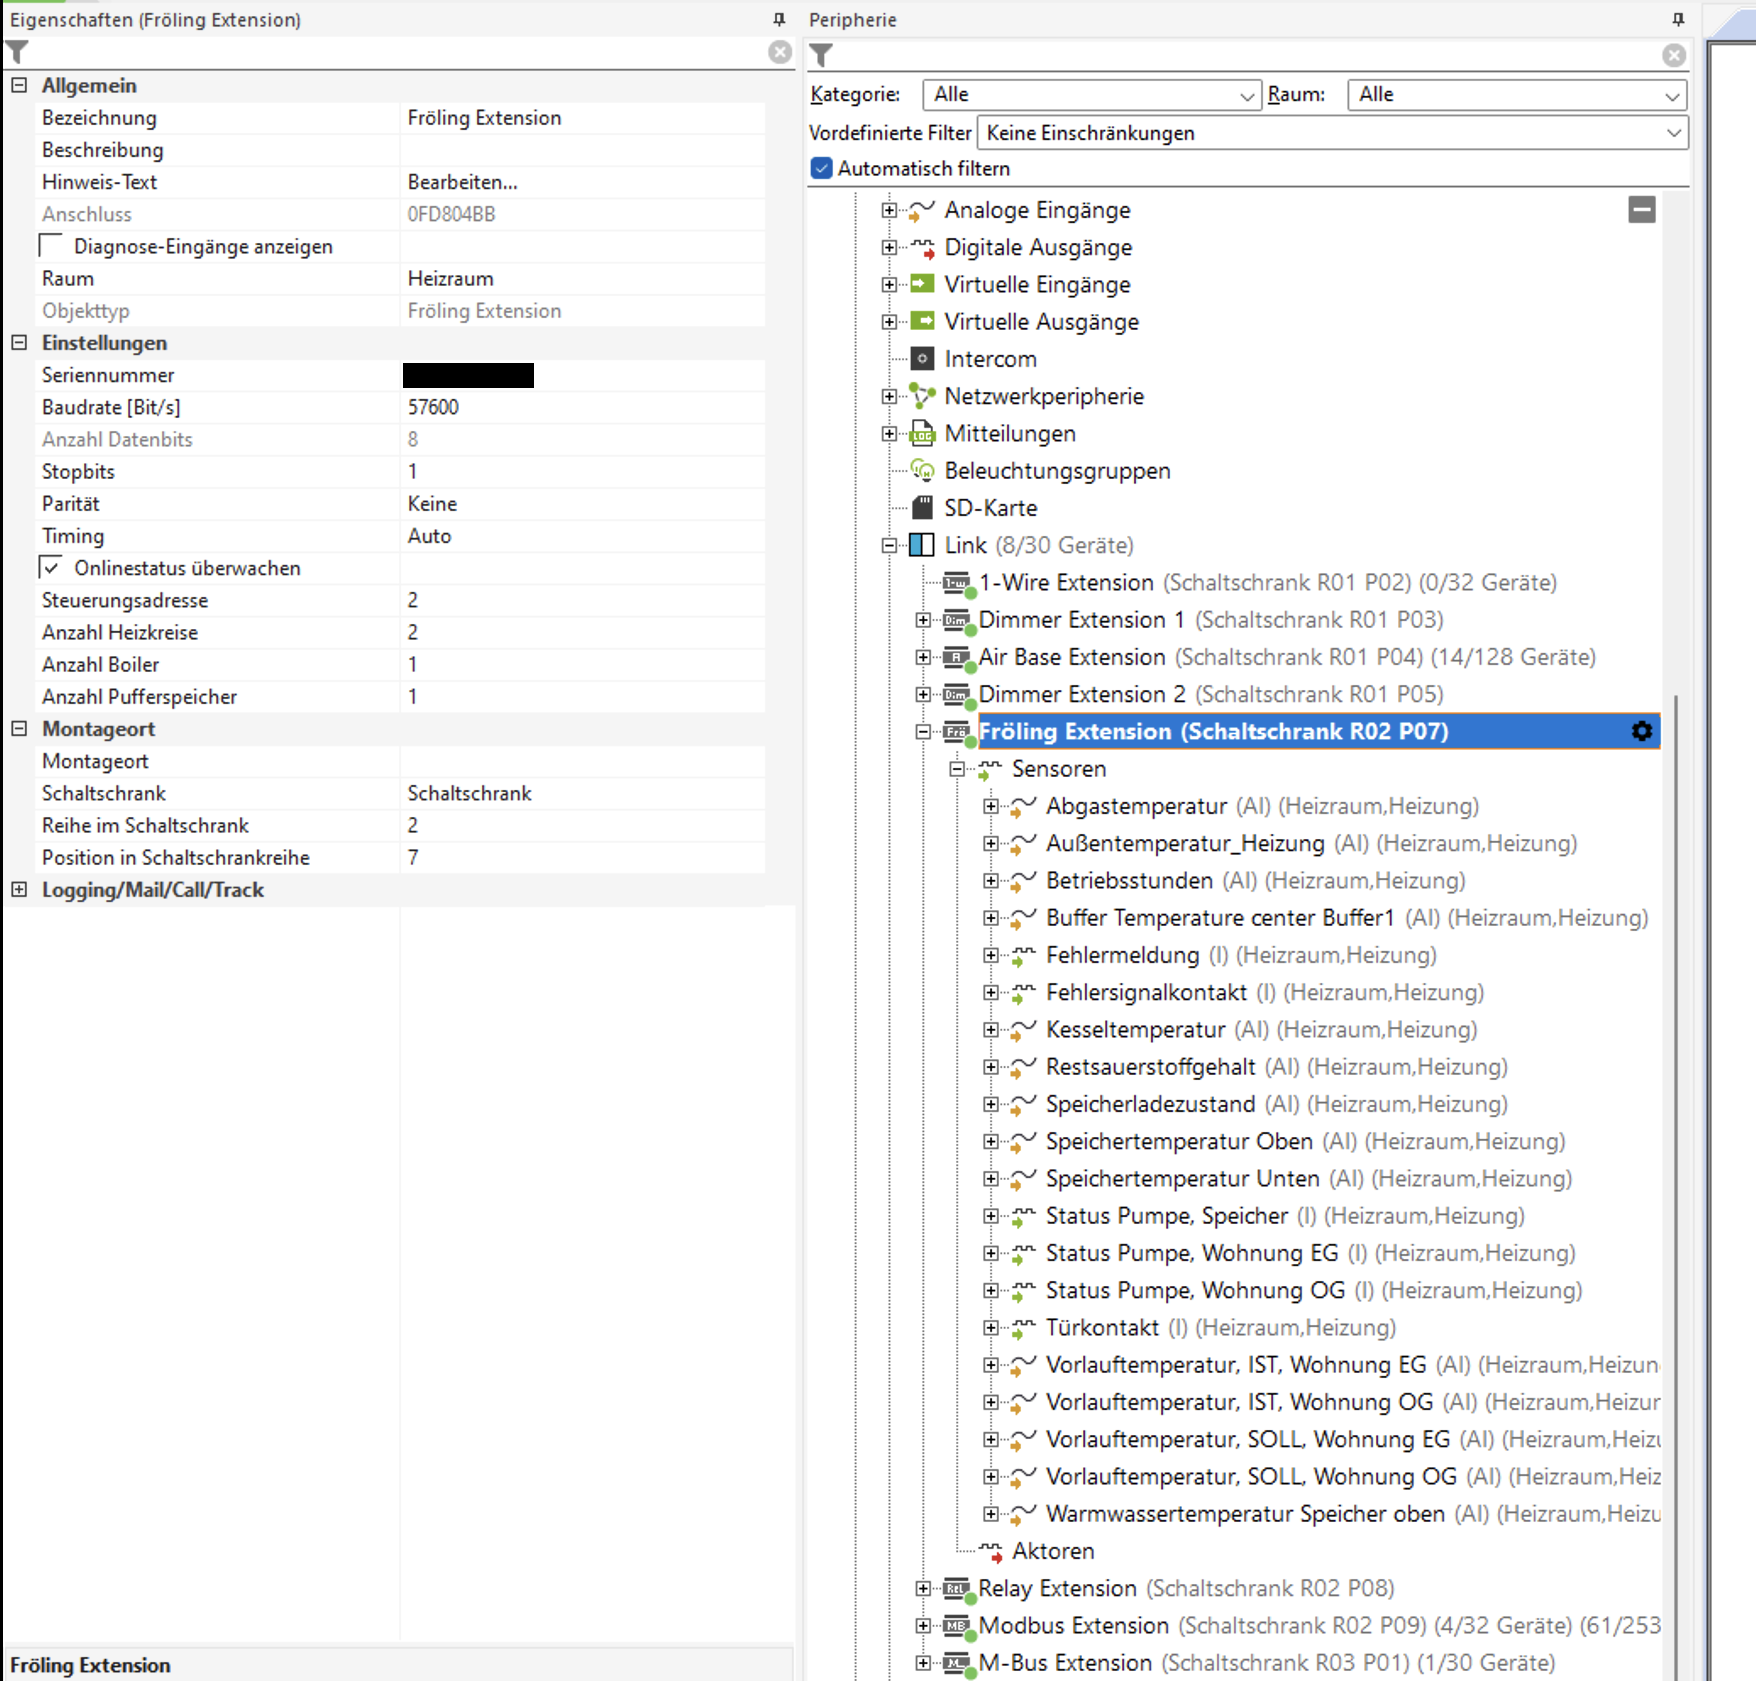Click the Raum value Heizraum
Viewport: 1756px width, 1681px height.
click(583, 278)
